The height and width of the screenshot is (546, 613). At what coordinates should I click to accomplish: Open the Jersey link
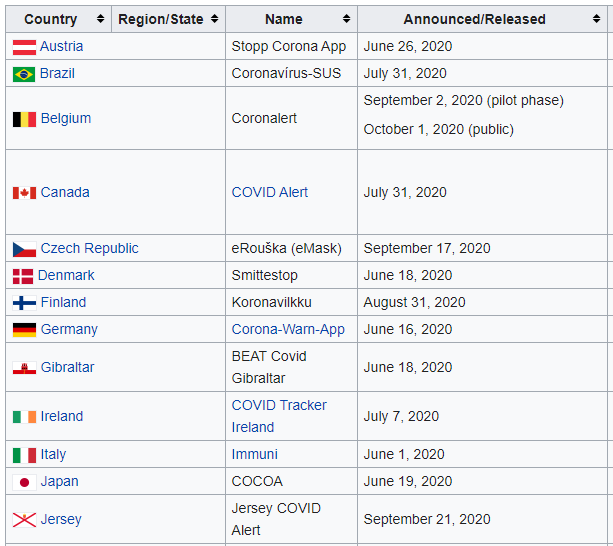click(61, 519)
